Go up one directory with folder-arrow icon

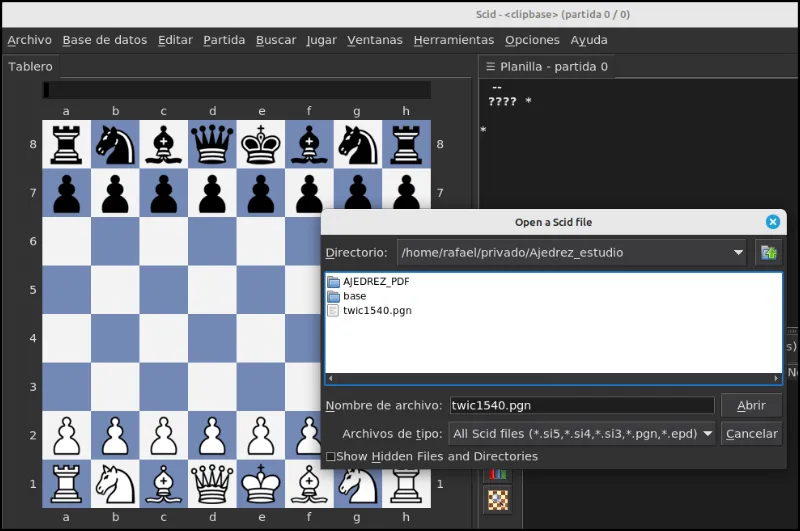pos(768,252)
